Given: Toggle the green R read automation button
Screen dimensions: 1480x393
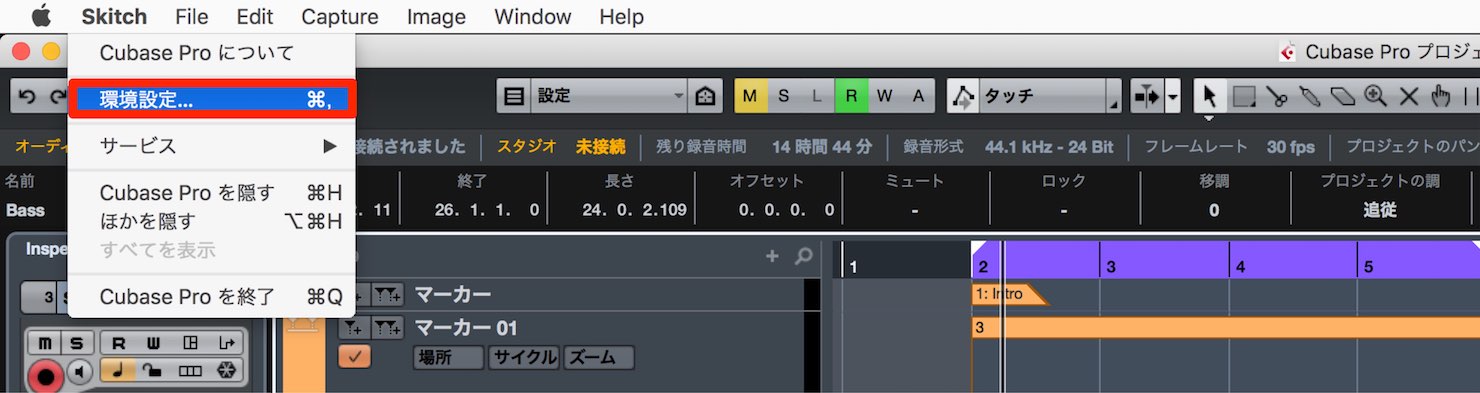Looking at the screenshot, I should point(851,96).
